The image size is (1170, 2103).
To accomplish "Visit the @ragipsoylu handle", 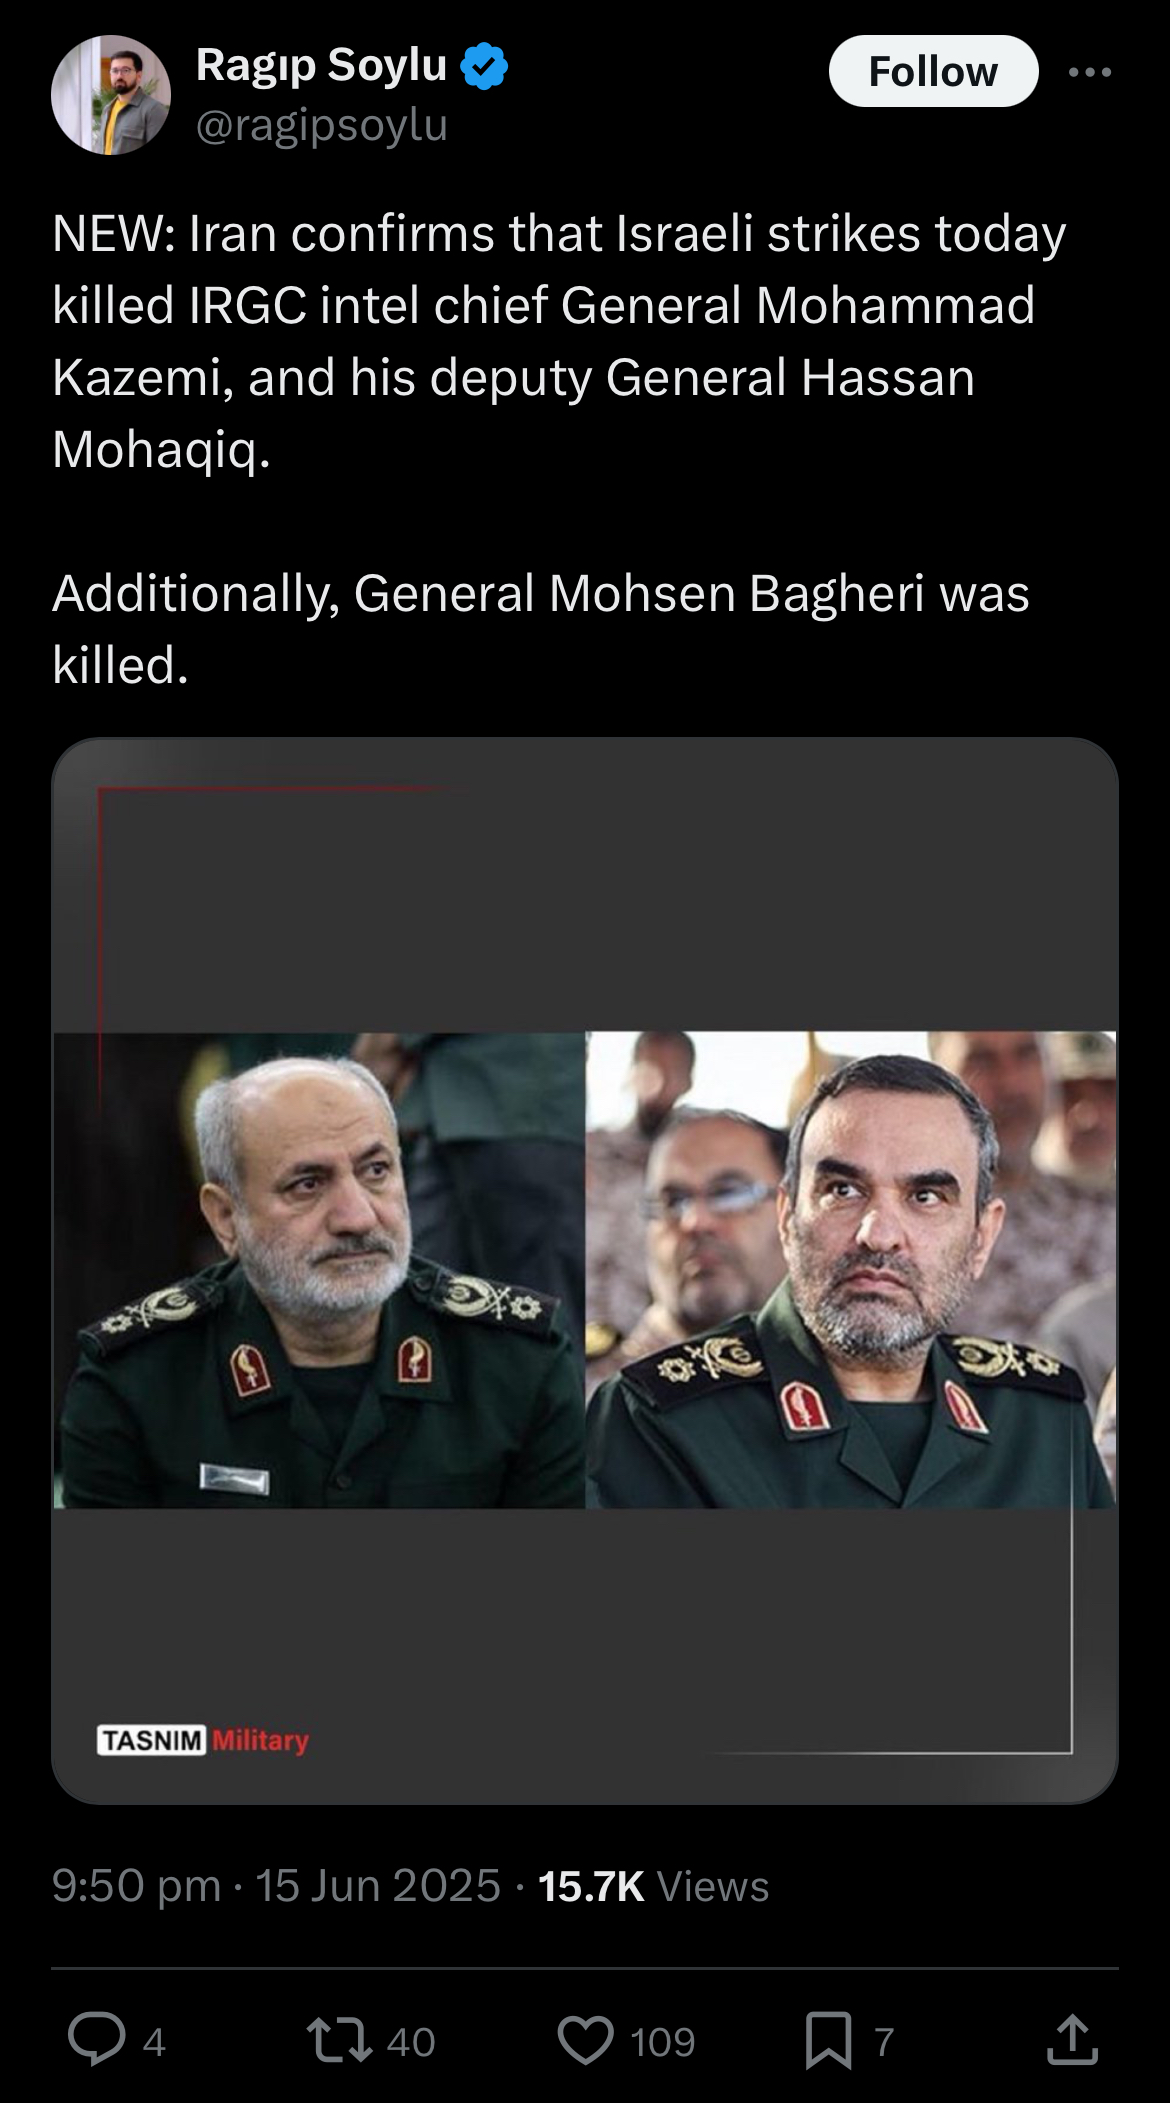I will click(x=321, y=125).
